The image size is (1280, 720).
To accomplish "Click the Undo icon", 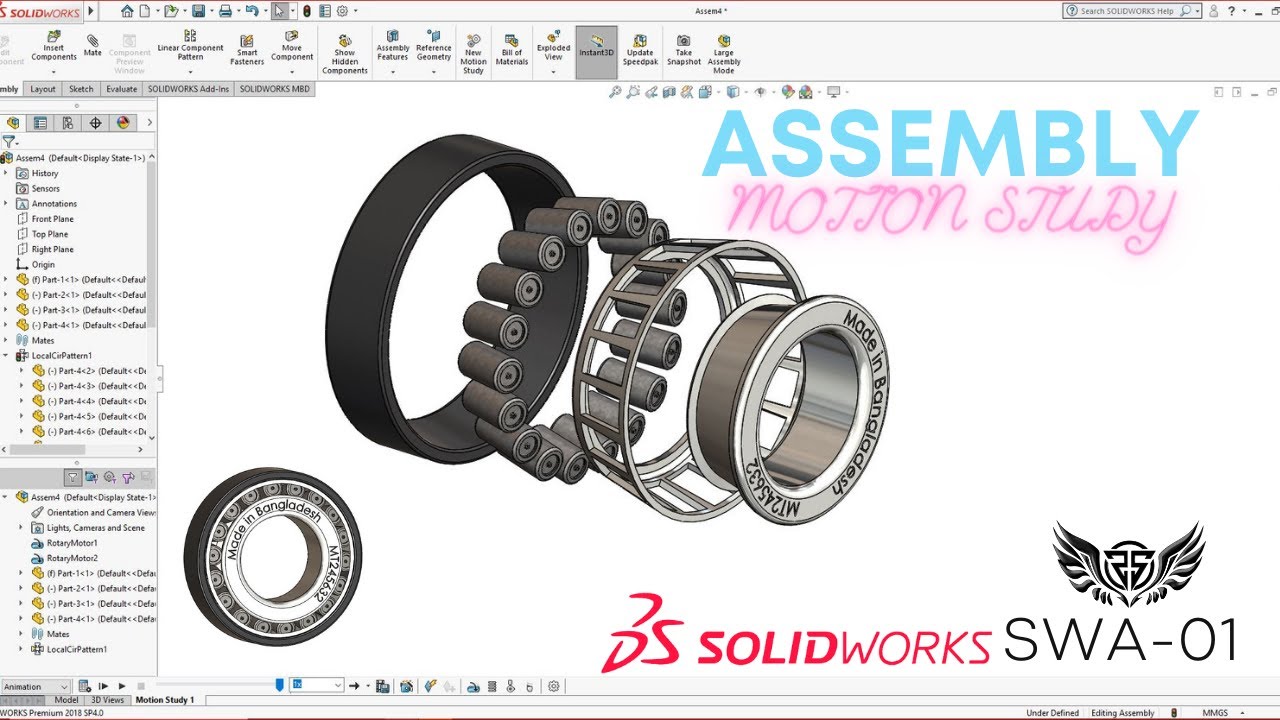I will [252, 11].
